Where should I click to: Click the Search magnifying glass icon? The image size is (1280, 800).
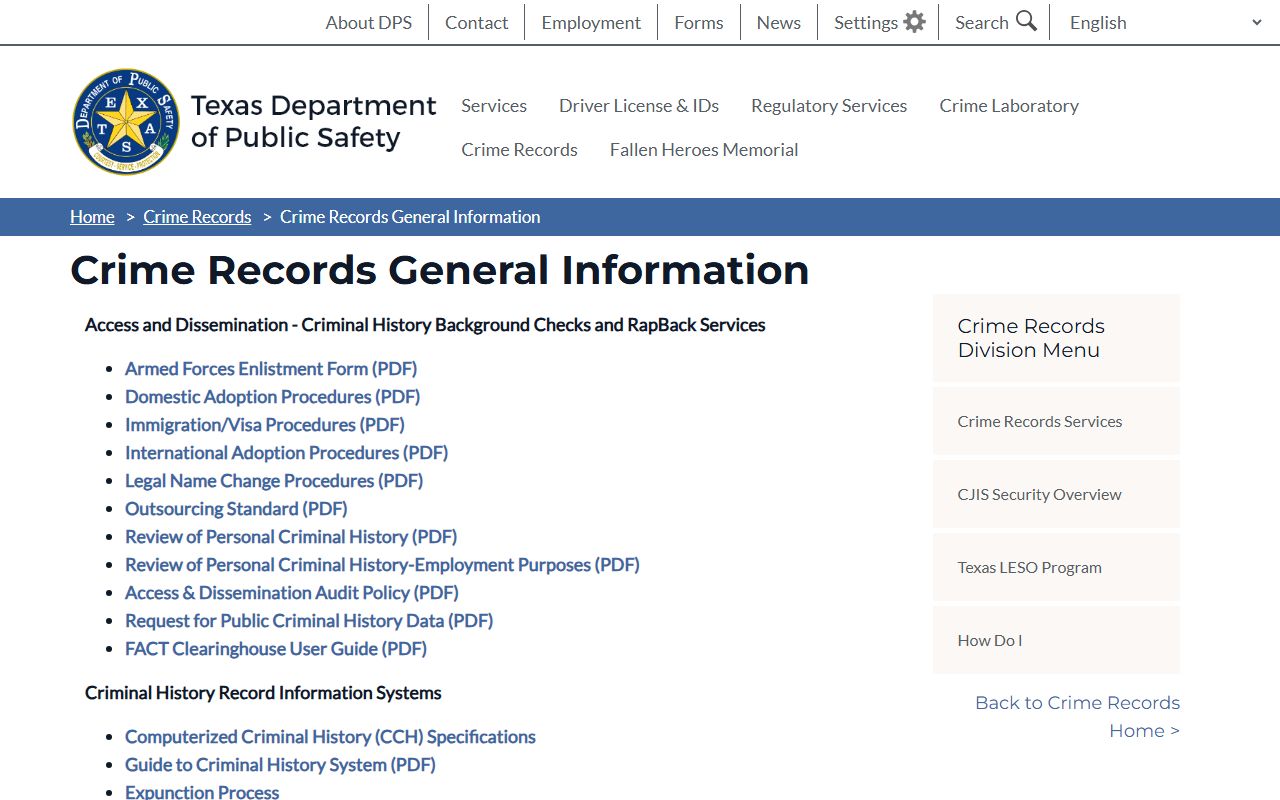(1026, 21)
